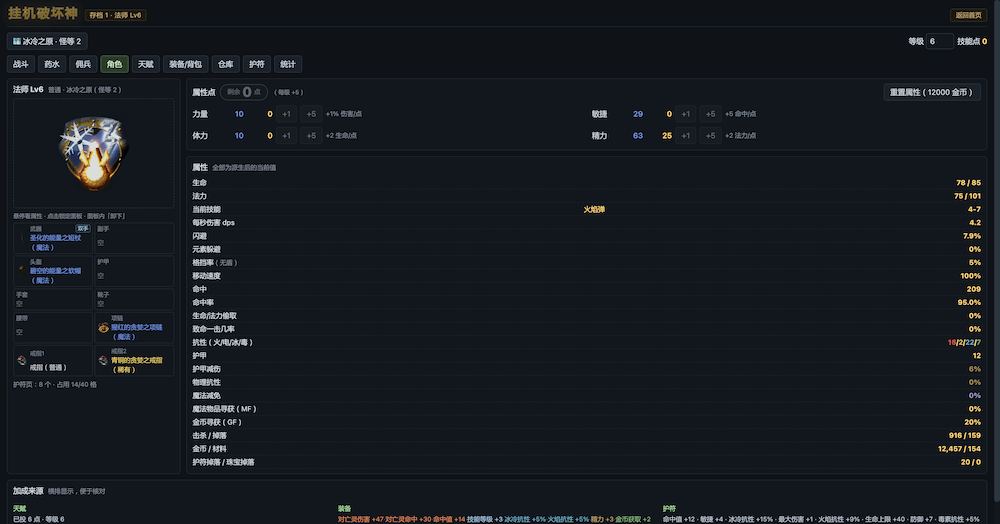The height and width of the screenshot is (524, 1000).
Task: Click the 剩余 0 点 attribute points pill
Action: click(x=244, y=92)
